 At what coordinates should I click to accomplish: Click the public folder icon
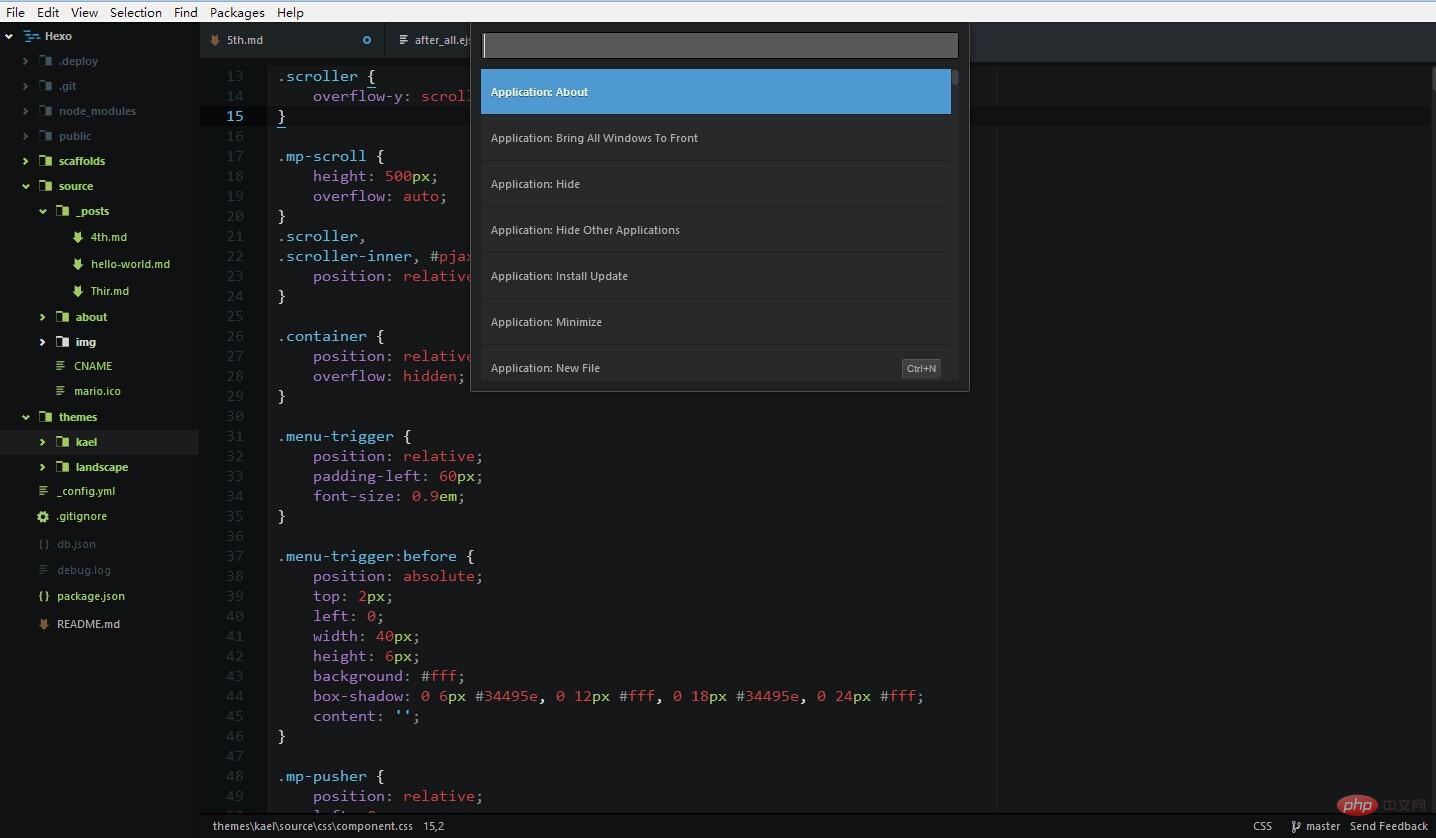(45, 136)
